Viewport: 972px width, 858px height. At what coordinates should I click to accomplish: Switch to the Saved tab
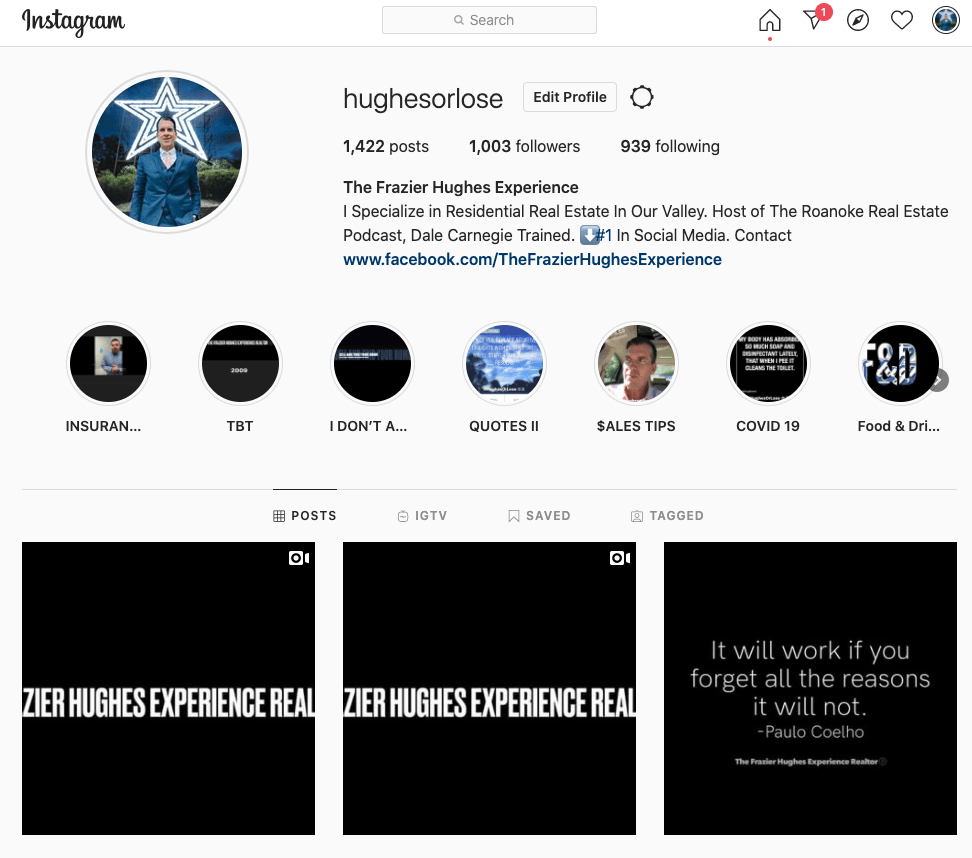[539, 516]
